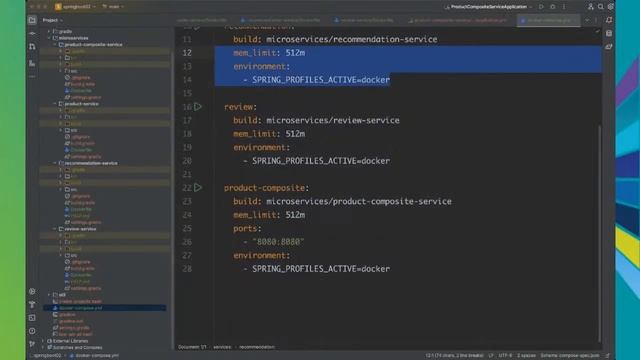Open the Project tool window icon
640x360 pixels.
pyautogui.click(x=32, y=20)
